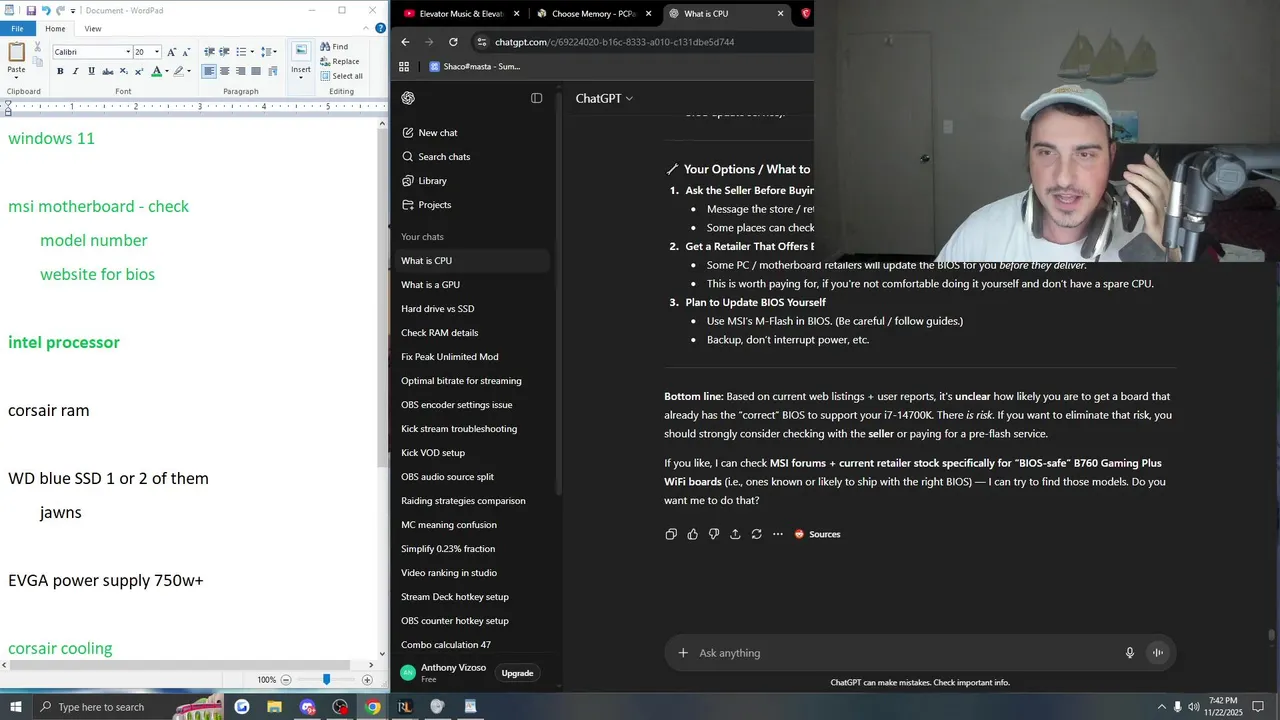The image size is (1280, 720).
Task: Give thumbs down to ChatGPT response
Action: 714,534
